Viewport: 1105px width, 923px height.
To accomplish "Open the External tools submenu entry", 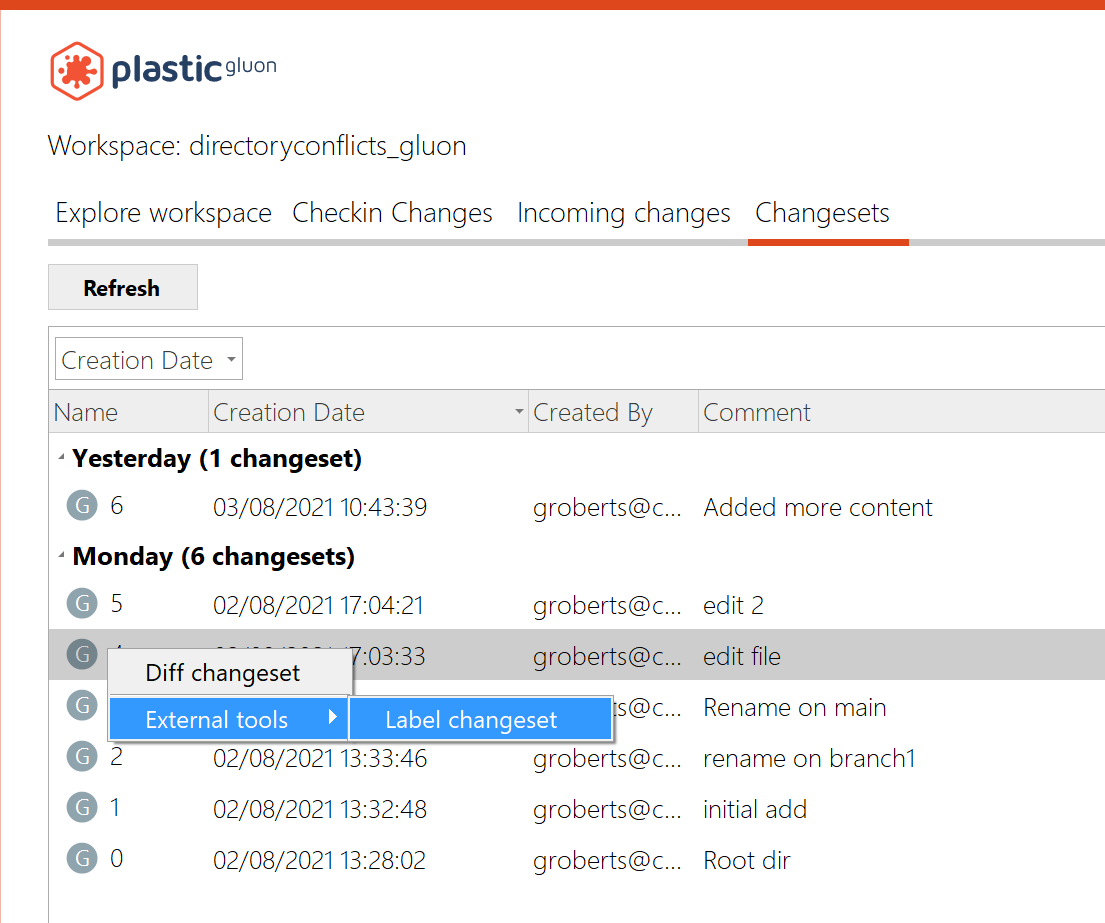I will point(217,720).
